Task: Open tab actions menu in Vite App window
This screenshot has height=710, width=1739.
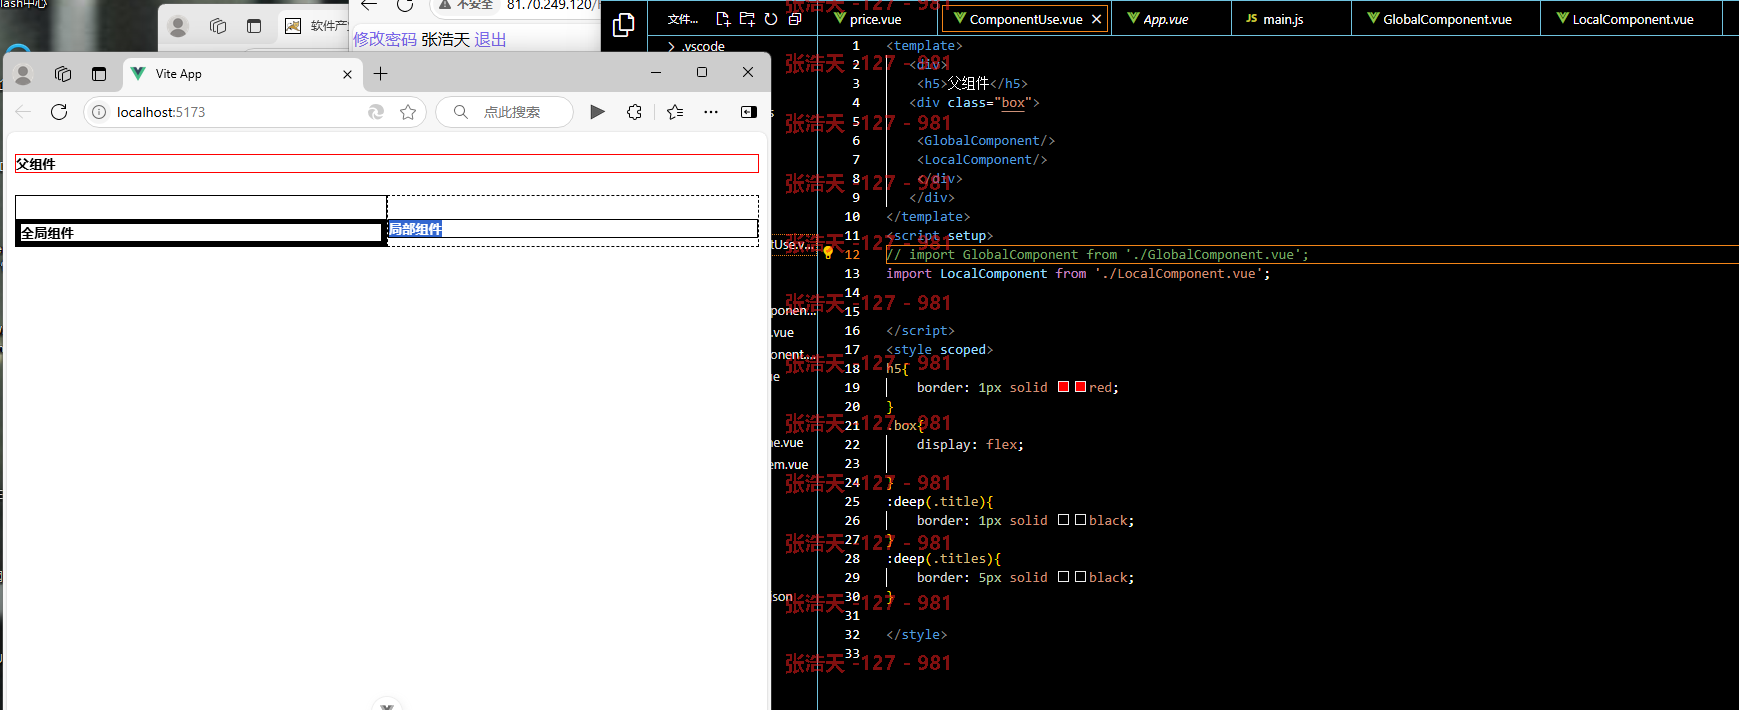Action: point(98,74)
